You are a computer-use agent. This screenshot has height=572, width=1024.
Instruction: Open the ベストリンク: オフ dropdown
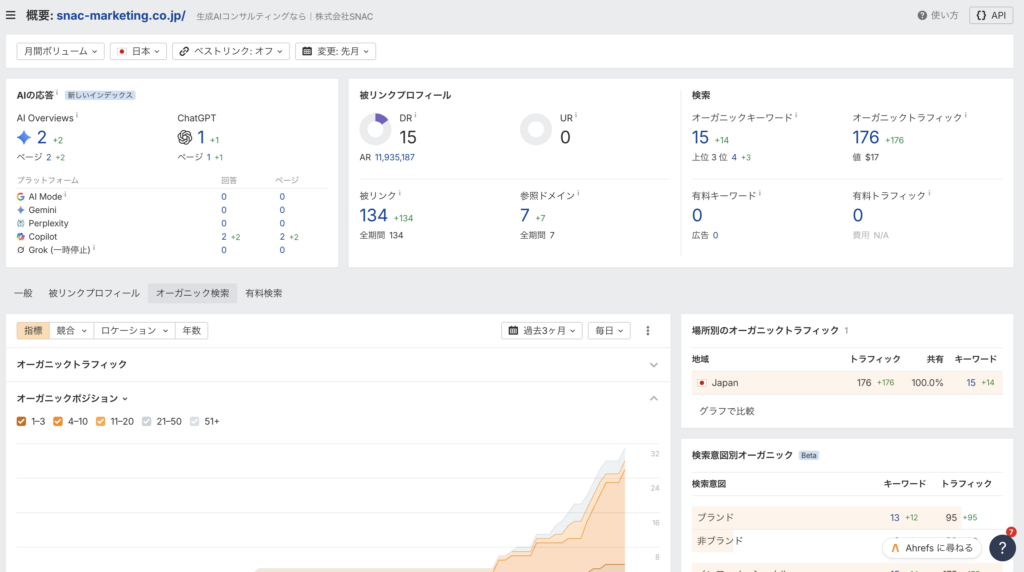(x=231, y=51)
